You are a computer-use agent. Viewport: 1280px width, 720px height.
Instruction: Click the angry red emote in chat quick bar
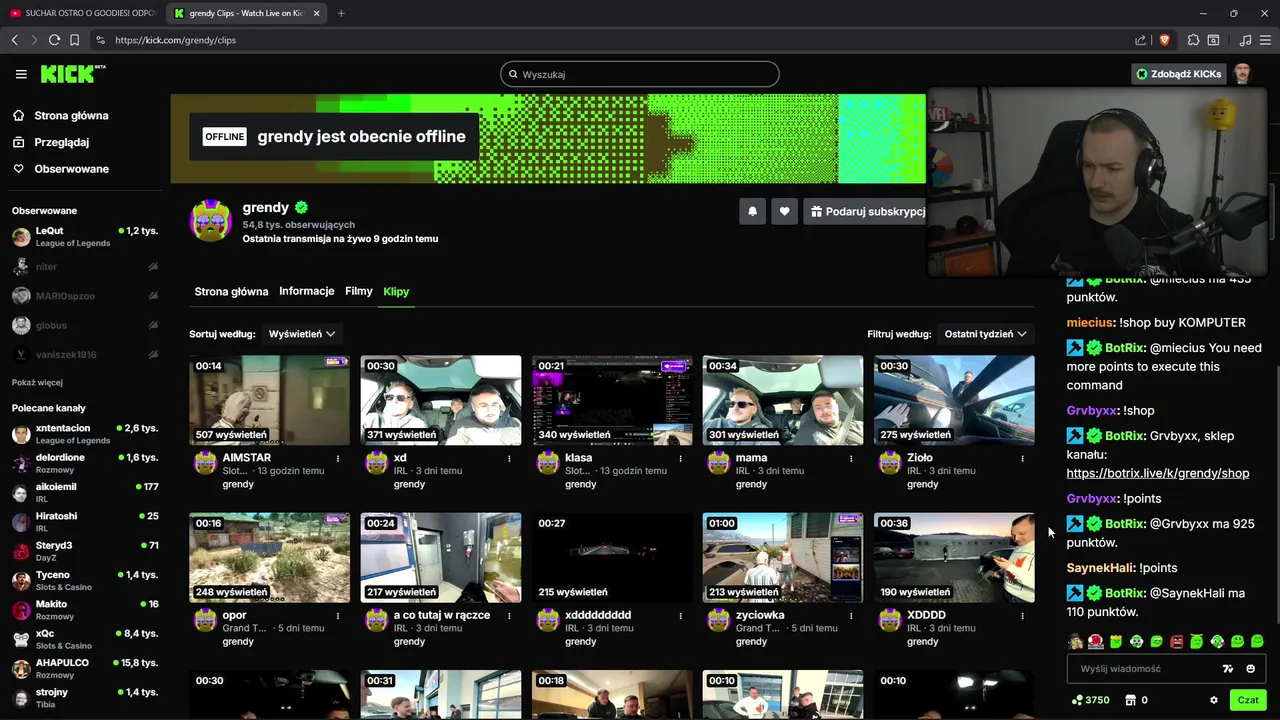coord(1177,641)
